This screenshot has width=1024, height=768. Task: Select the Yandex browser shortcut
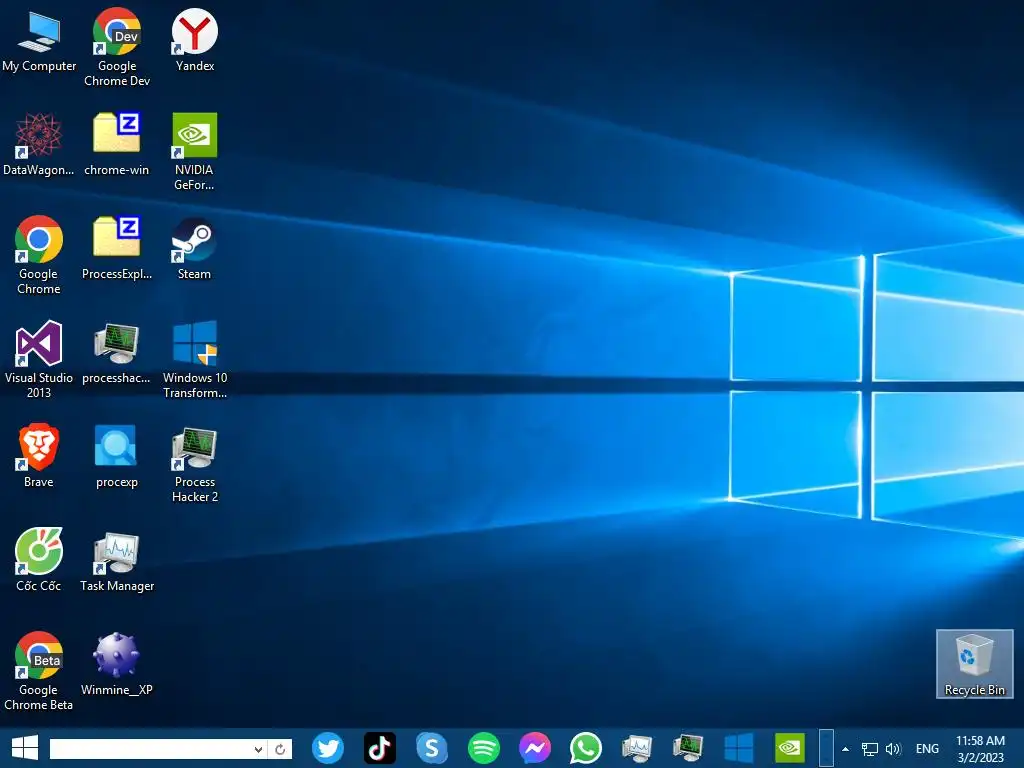coord(195,40)
